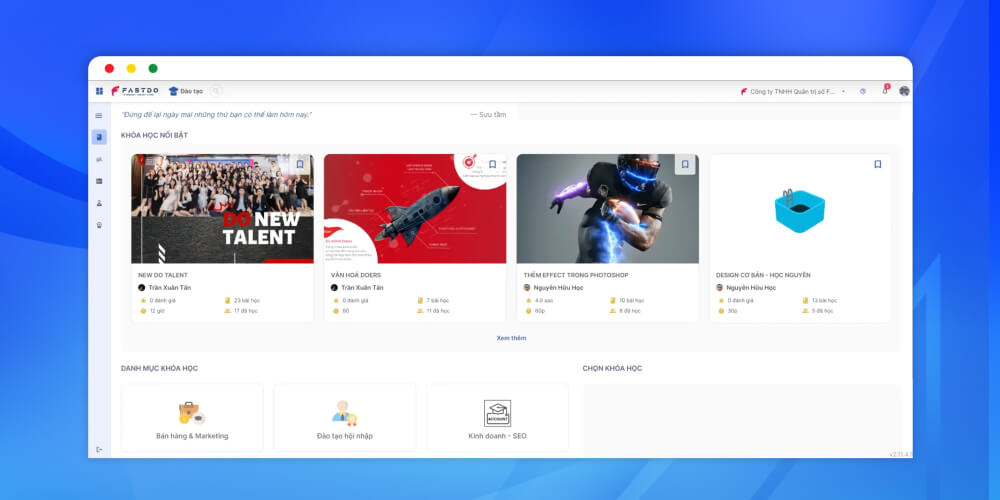Image resolution: width=1000 pixels, height=500 pixels.
Task: Bookmark the THÊM EFFECT TRONG PHOTOSHOP course
Action: [x=685, y=164]
